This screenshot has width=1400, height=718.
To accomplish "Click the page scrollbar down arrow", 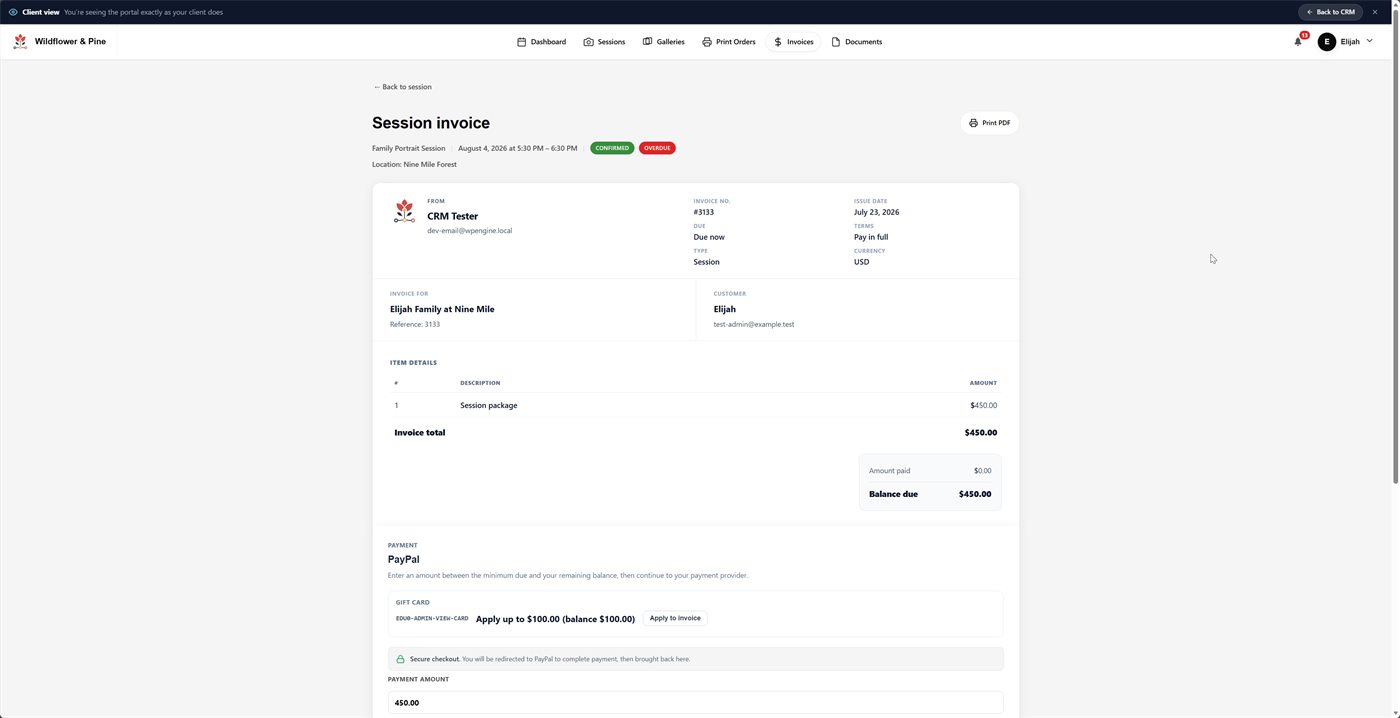I will [x=1394, y=712].
